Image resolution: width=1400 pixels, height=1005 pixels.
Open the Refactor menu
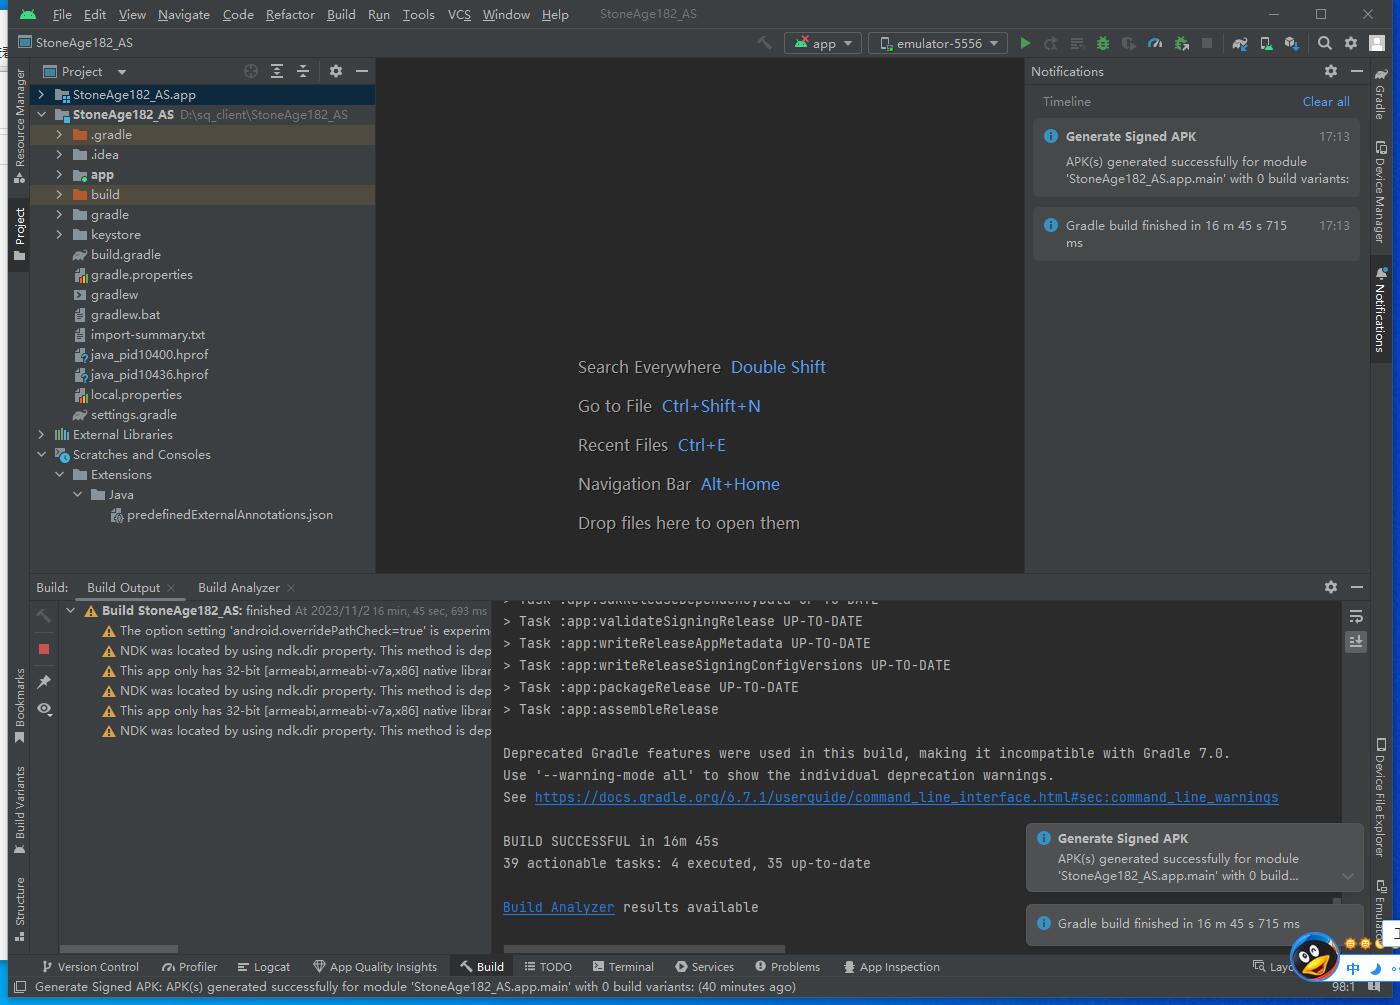click(x=290, y=14)
